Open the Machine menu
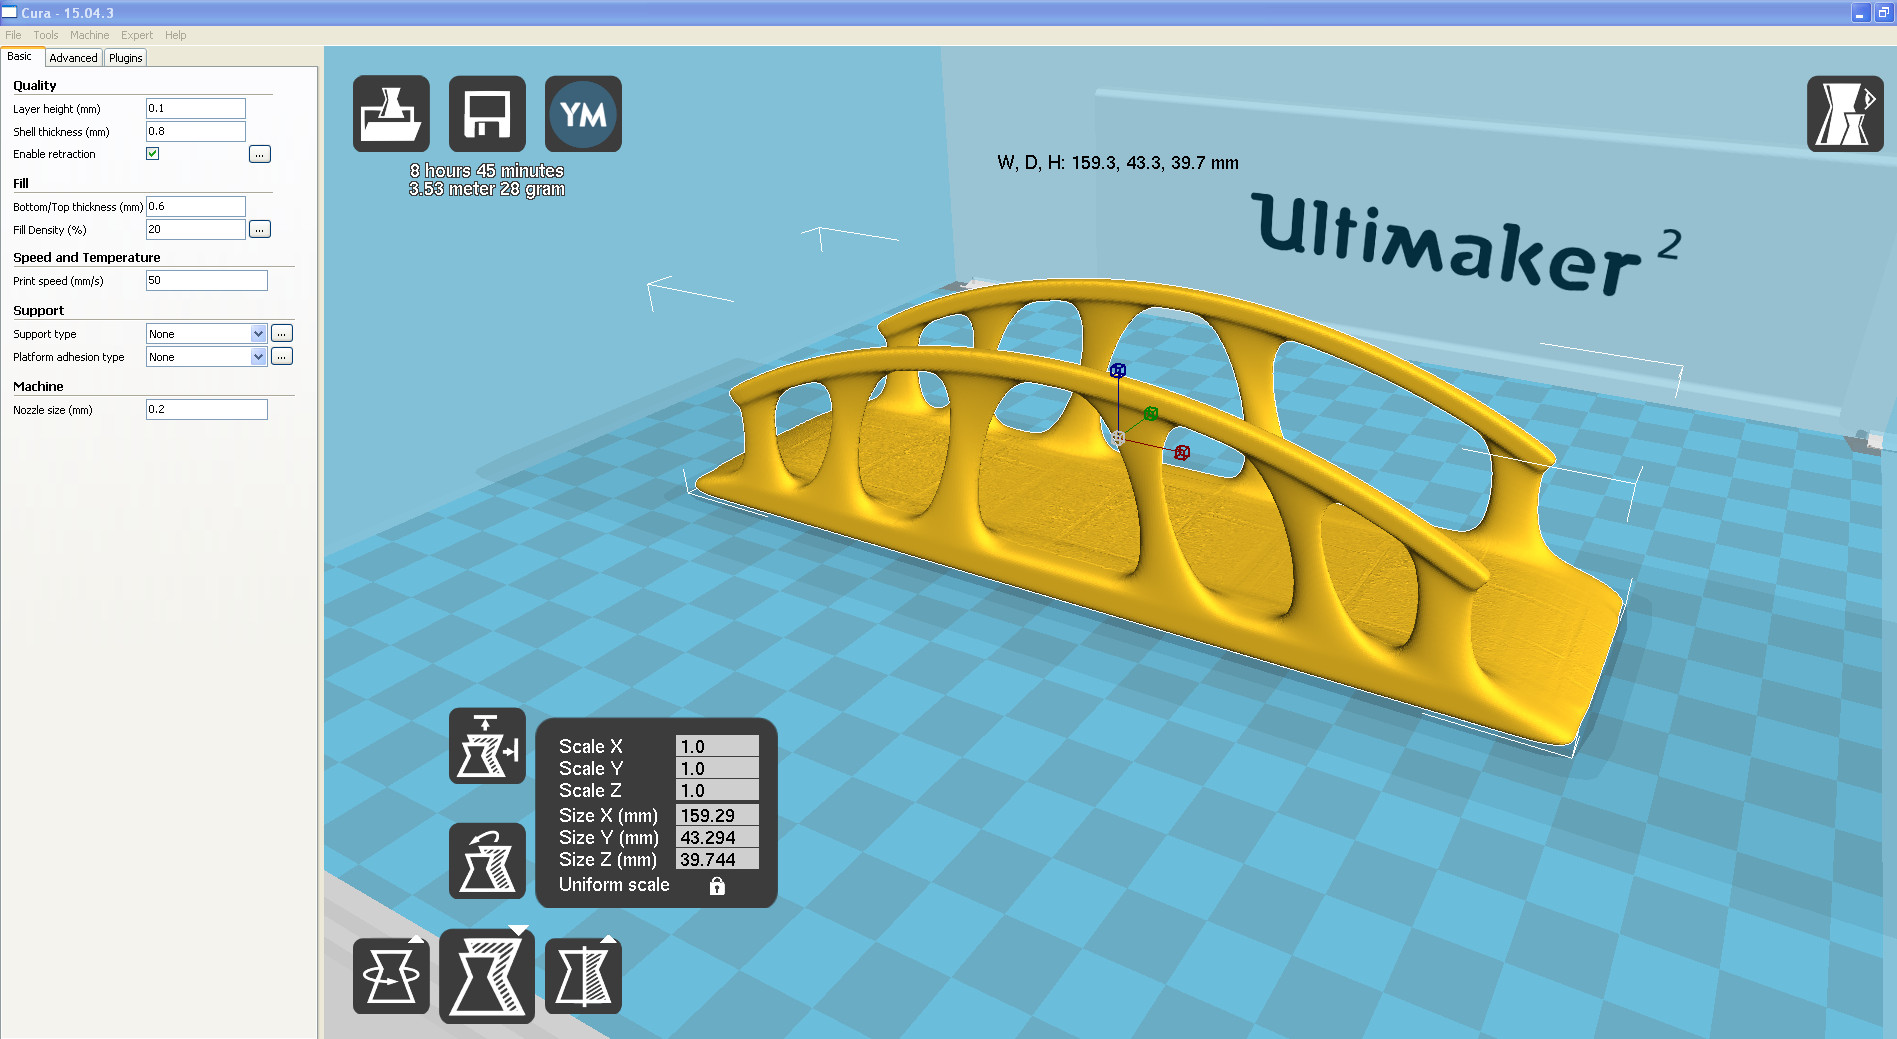Viewport: 1897px width, 1039px height. [90, 35]
